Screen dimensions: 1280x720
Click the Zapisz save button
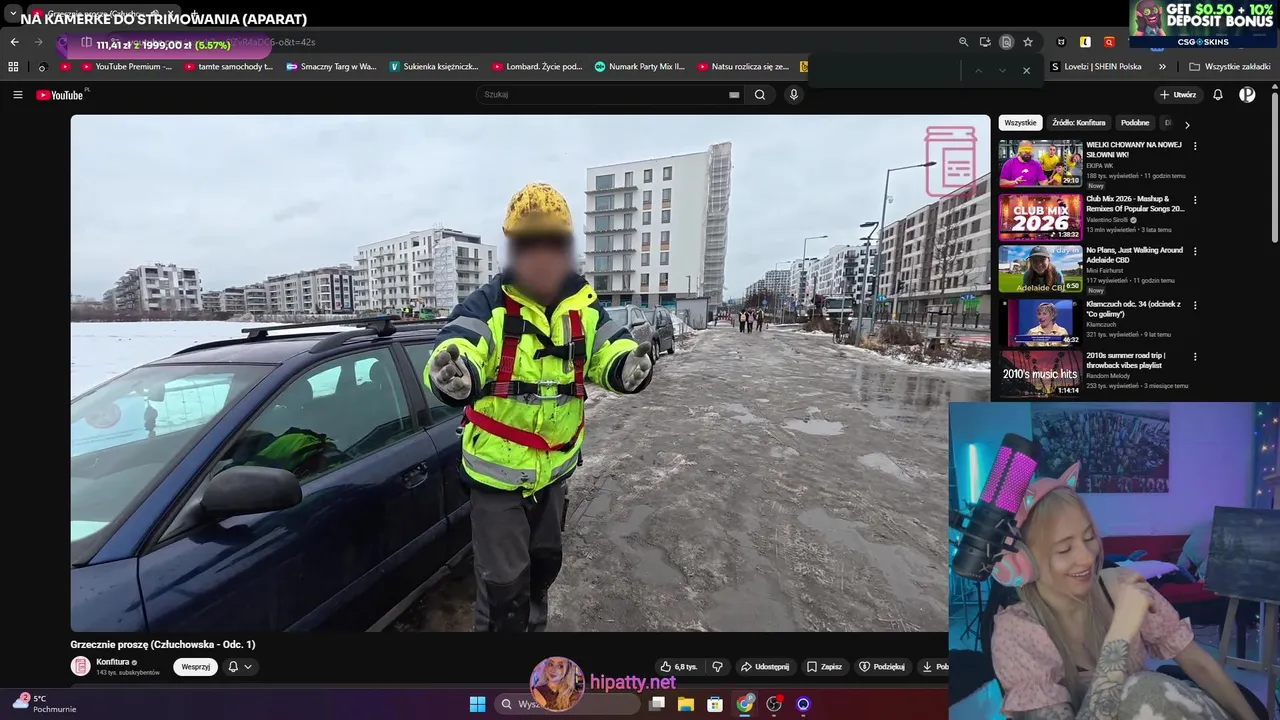coord(824,667)
